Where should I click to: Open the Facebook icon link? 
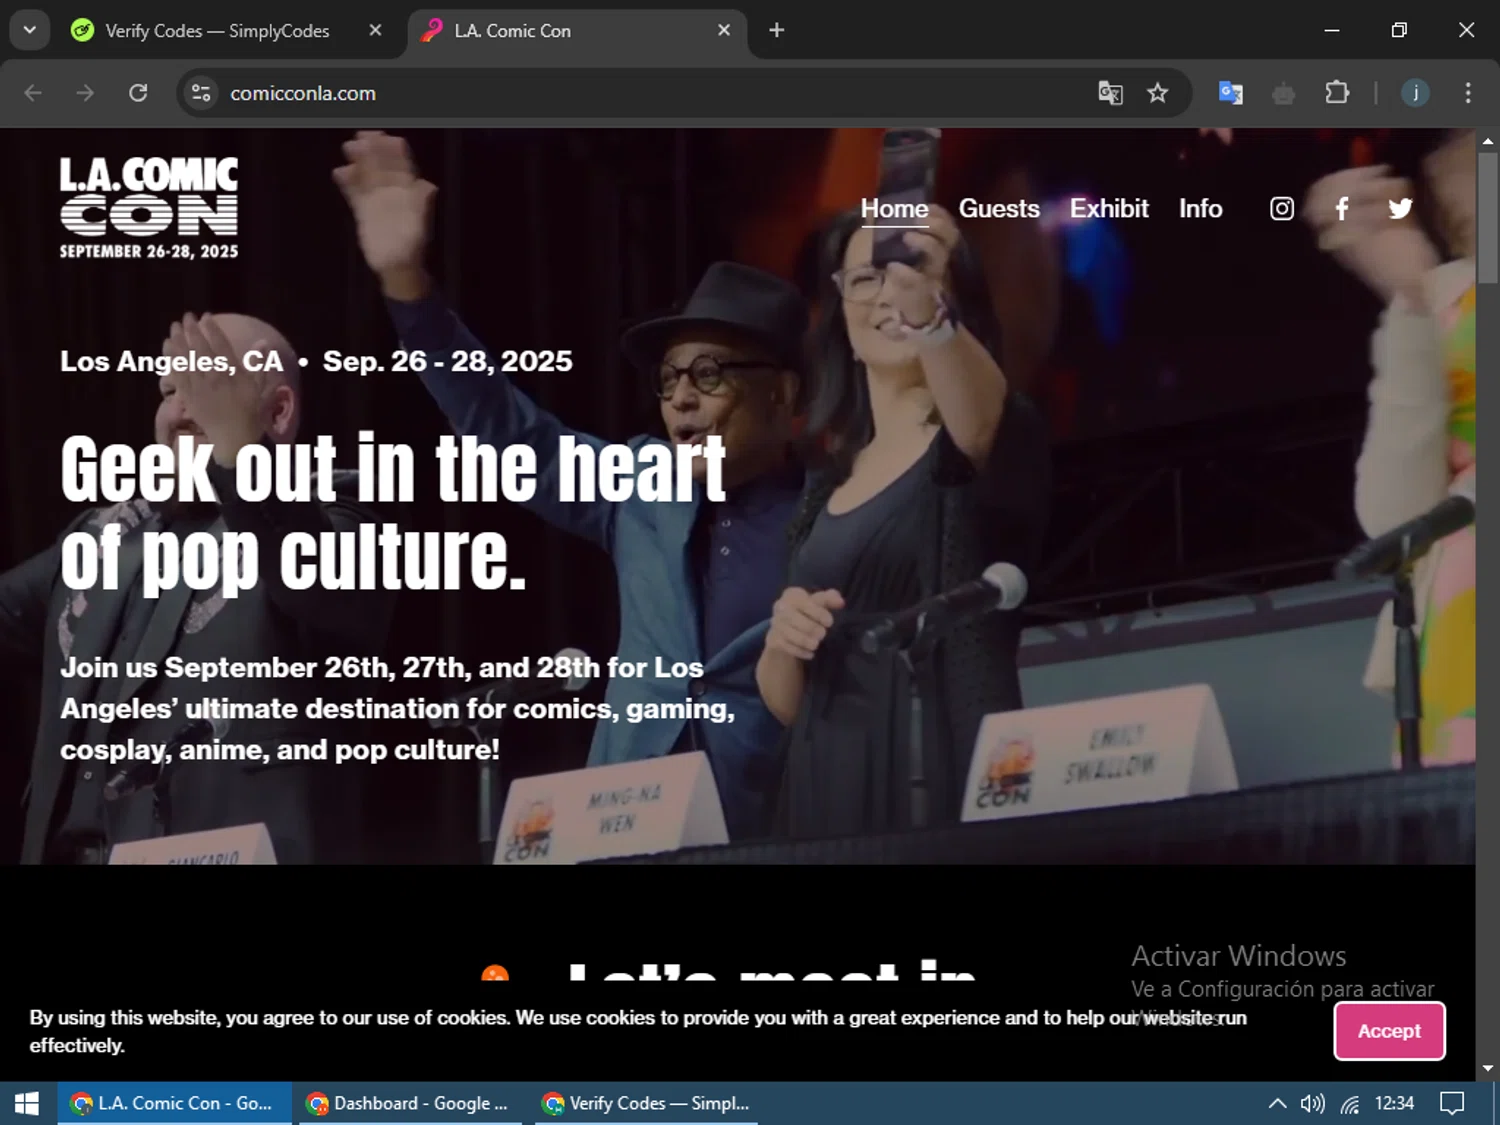(x=1342, y=208)
